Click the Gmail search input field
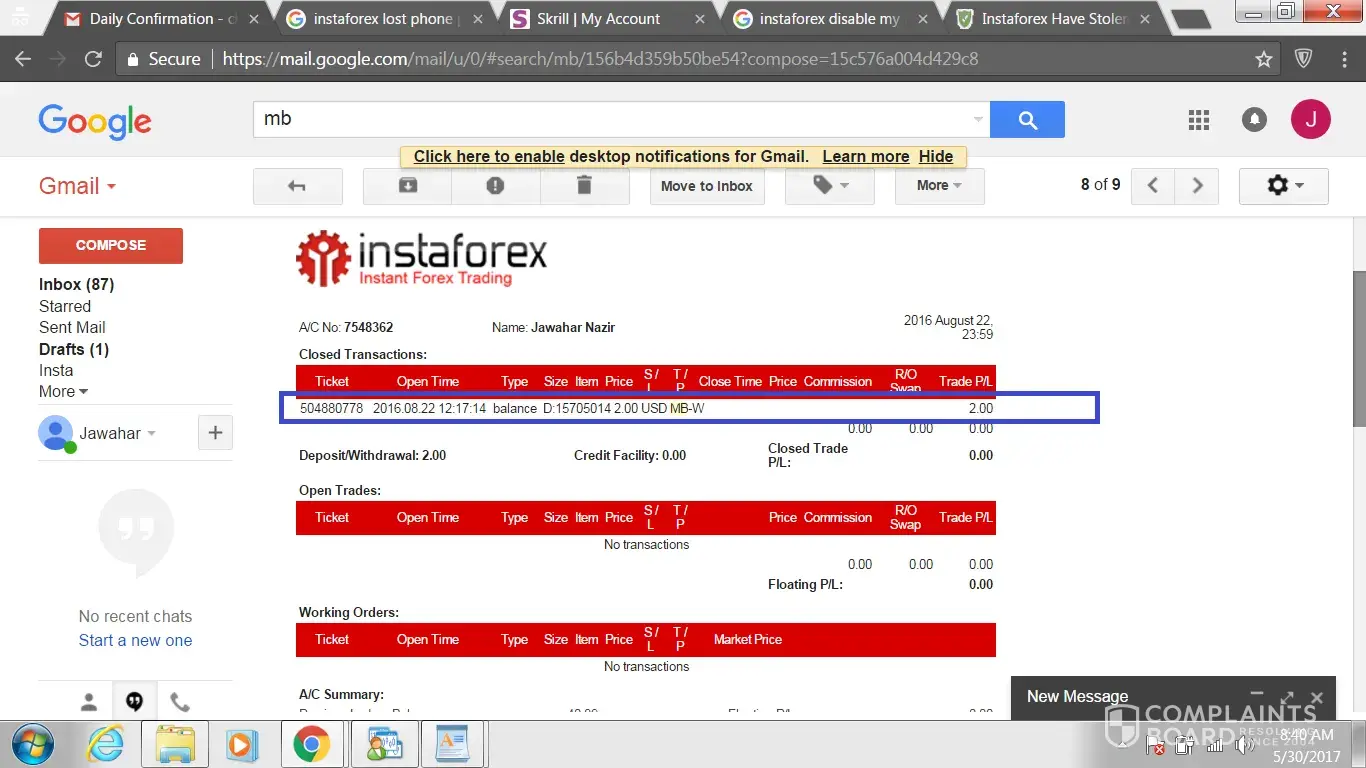Image resolution: width=1366 pixels, height=768 pixels. coord(610,119)
